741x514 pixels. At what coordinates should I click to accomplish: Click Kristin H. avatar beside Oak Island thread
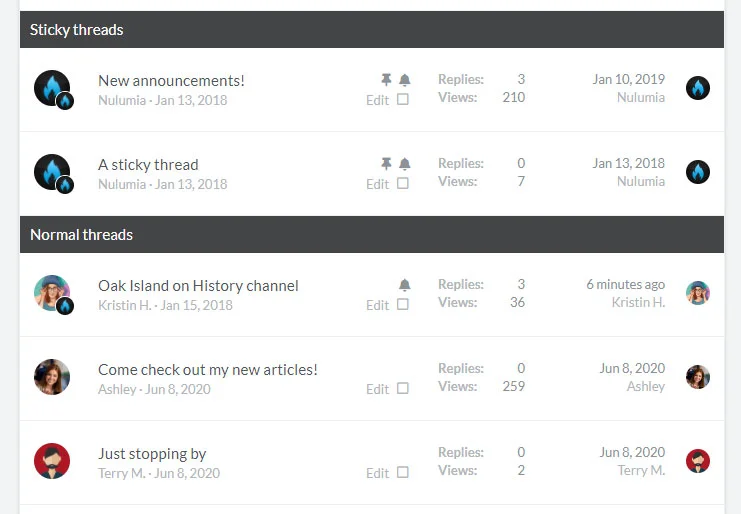52,293
